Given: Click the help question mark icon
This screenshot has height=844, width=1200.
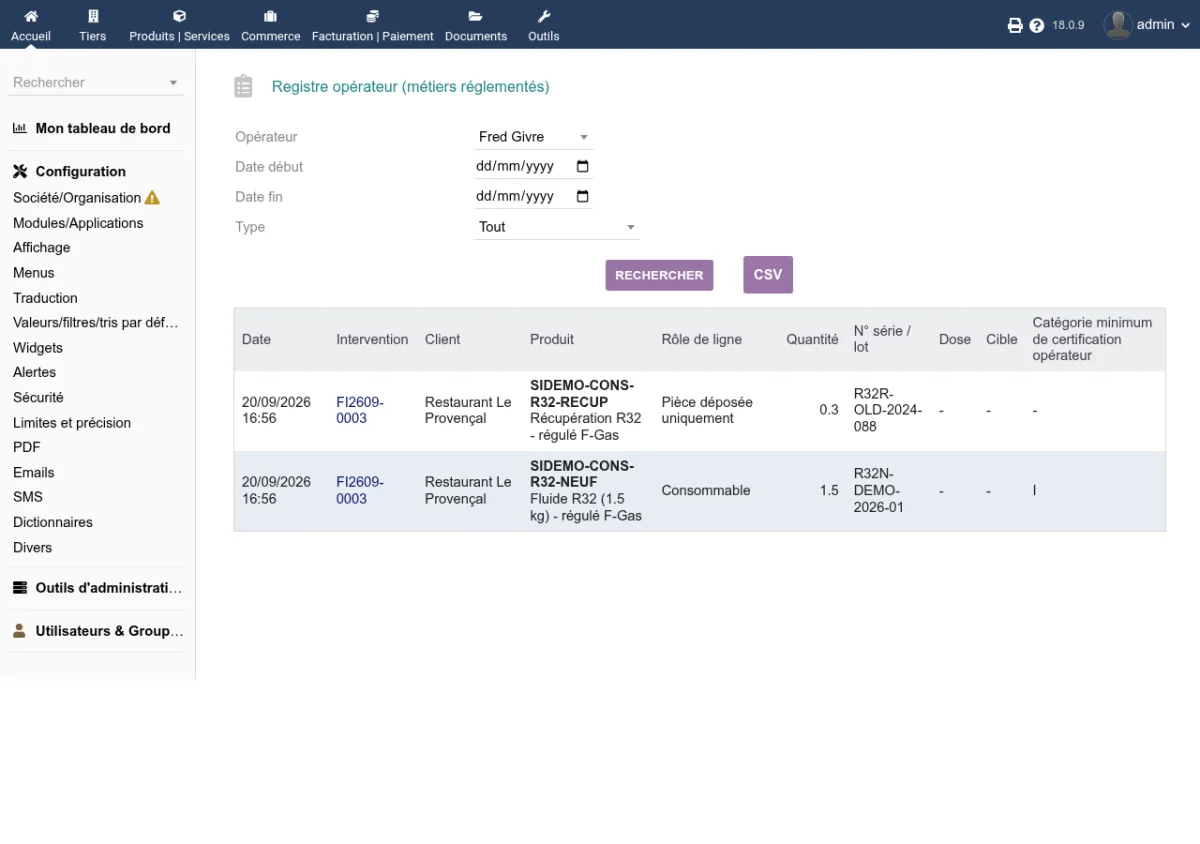Looking at the screenshot, I should (1037, 25).
